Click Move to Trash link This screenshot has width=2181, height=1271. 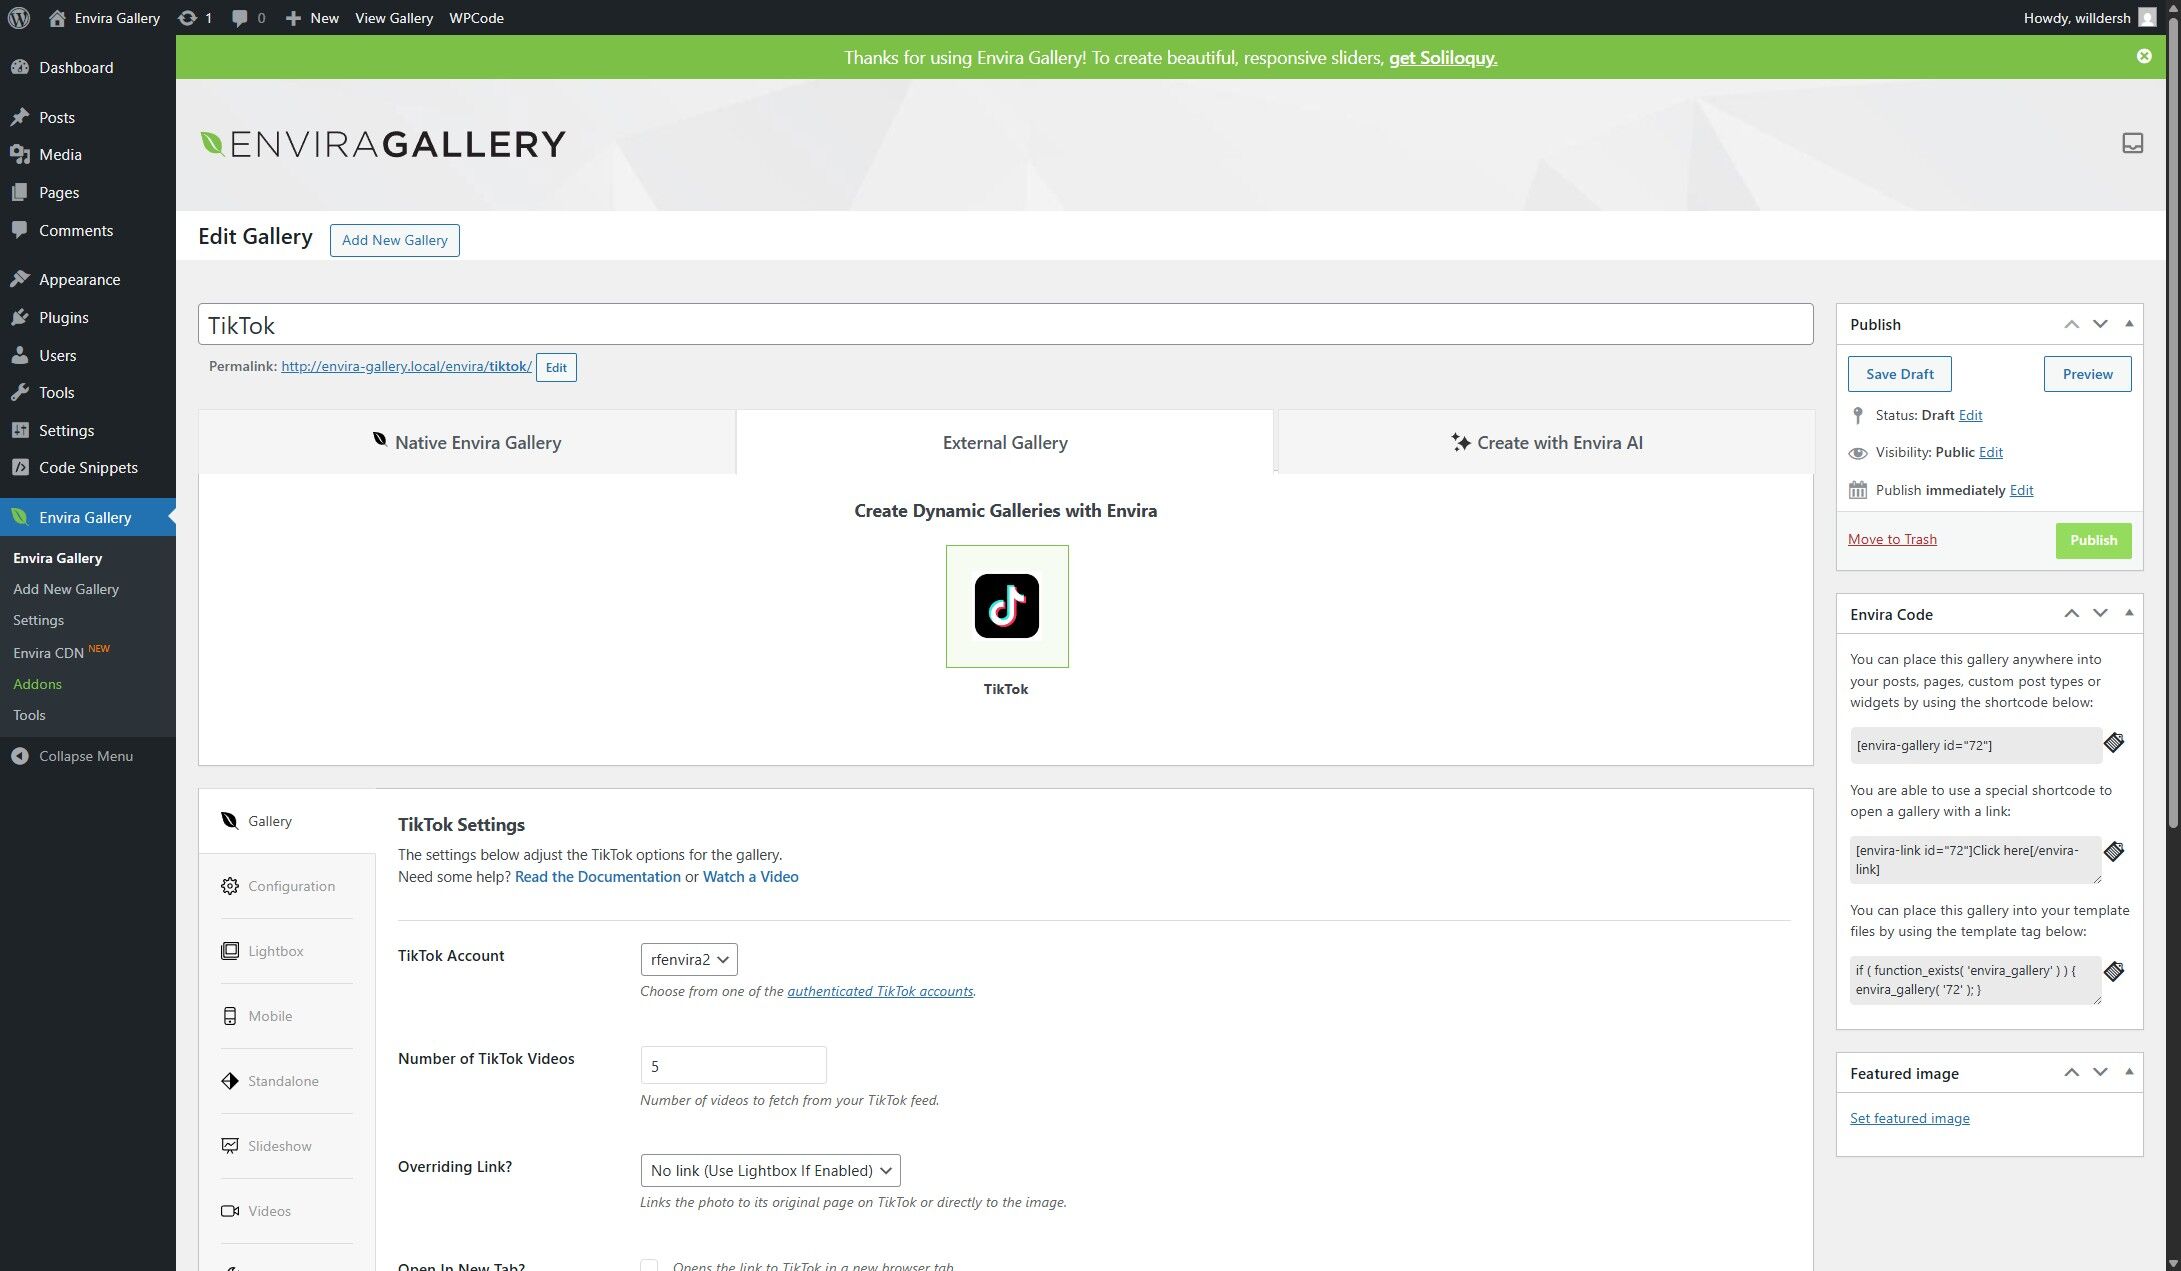click(1892, 539)
